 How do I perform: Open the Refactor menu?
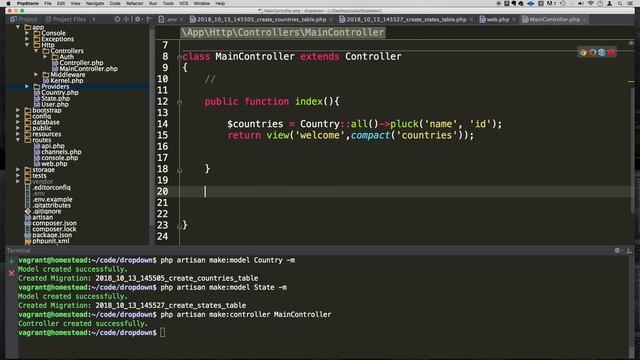tap(134, 3)
